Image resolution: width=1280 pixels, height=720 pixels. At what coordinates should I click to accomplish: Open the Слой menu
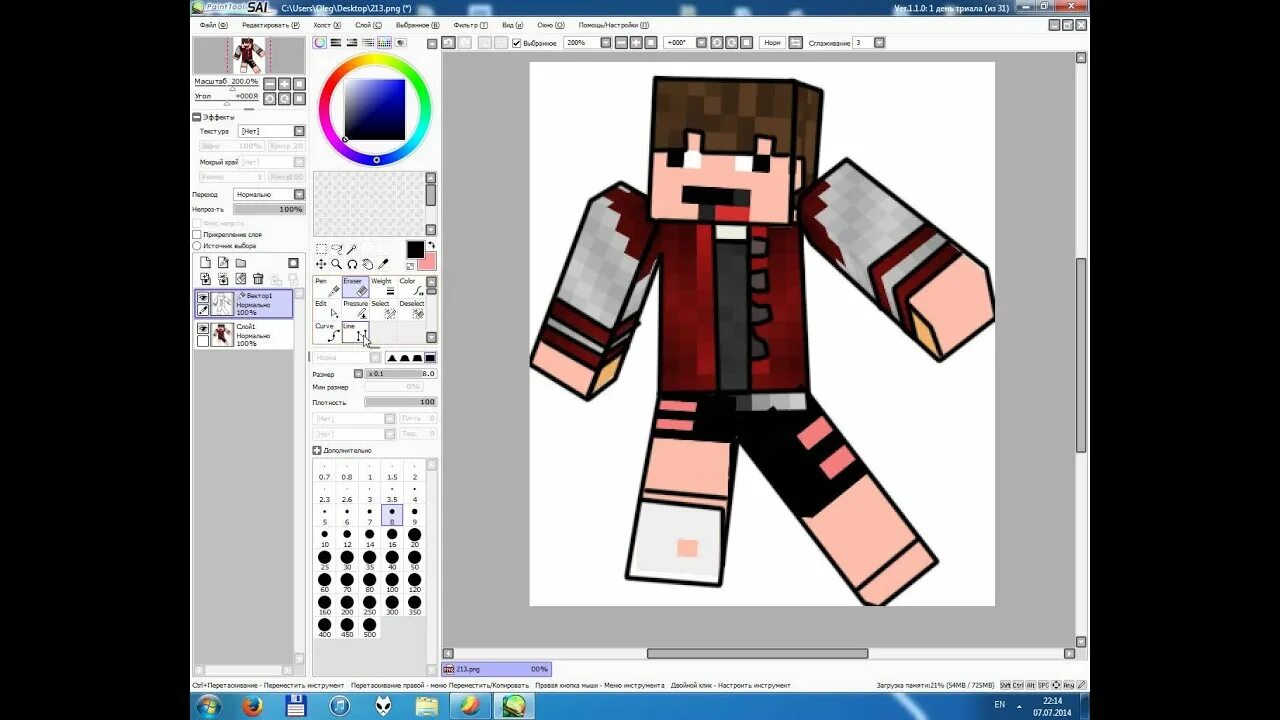367,25
